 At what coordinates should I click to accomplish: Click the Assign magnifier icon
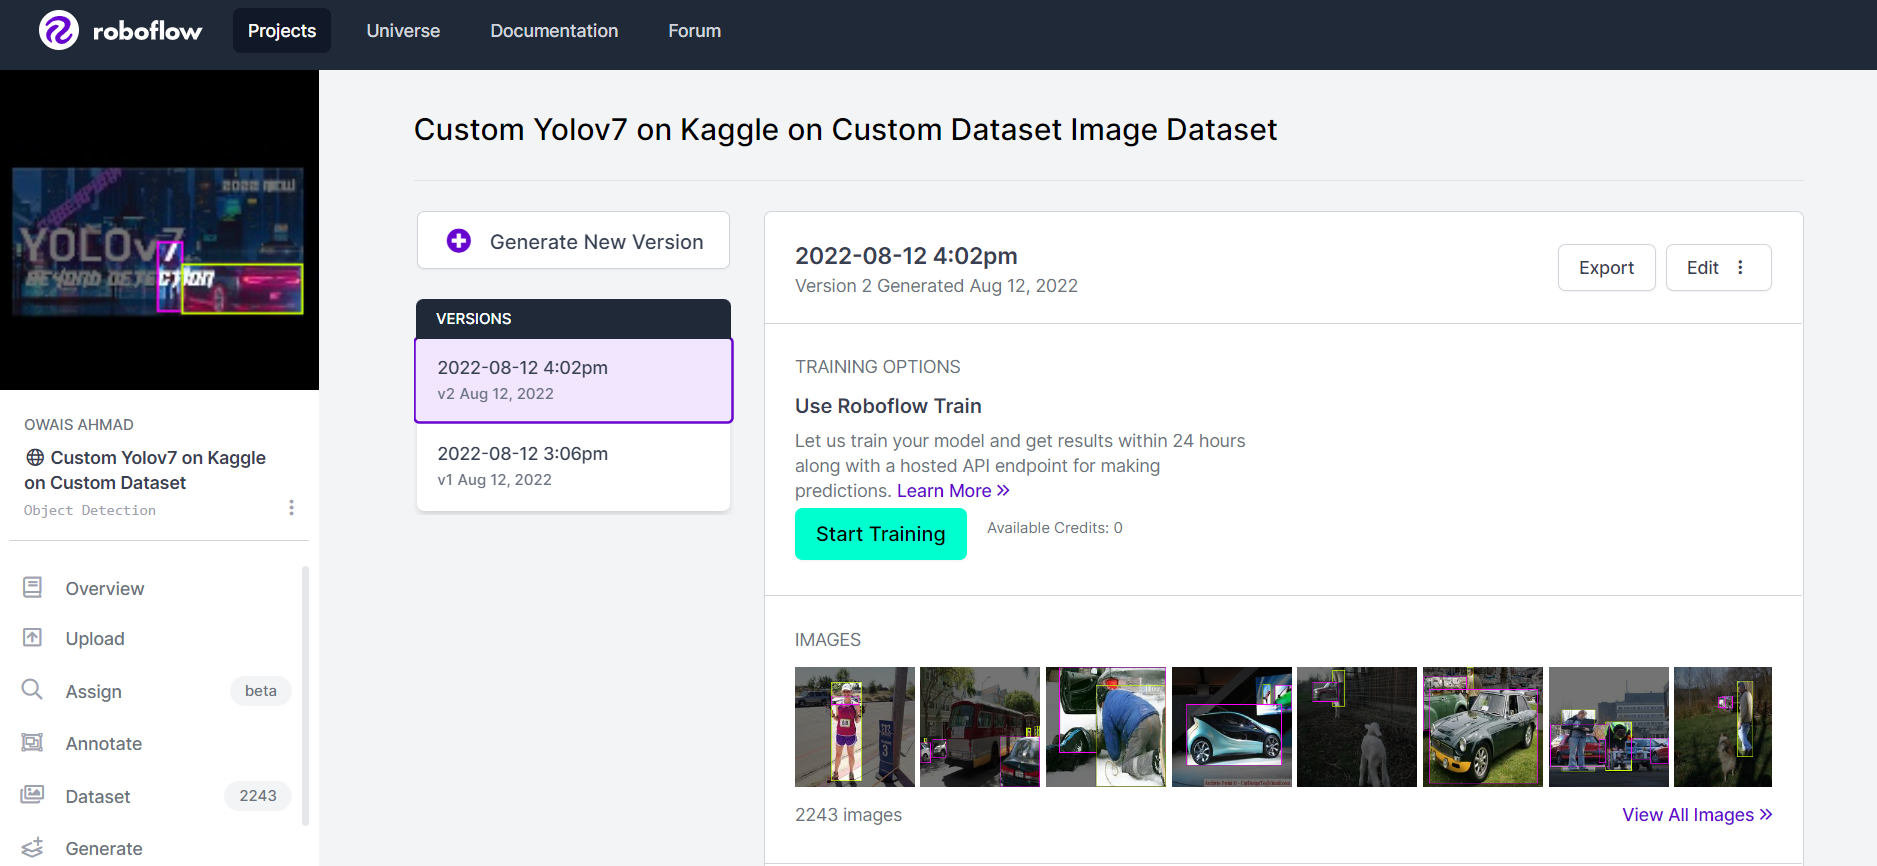coord(33,690)
